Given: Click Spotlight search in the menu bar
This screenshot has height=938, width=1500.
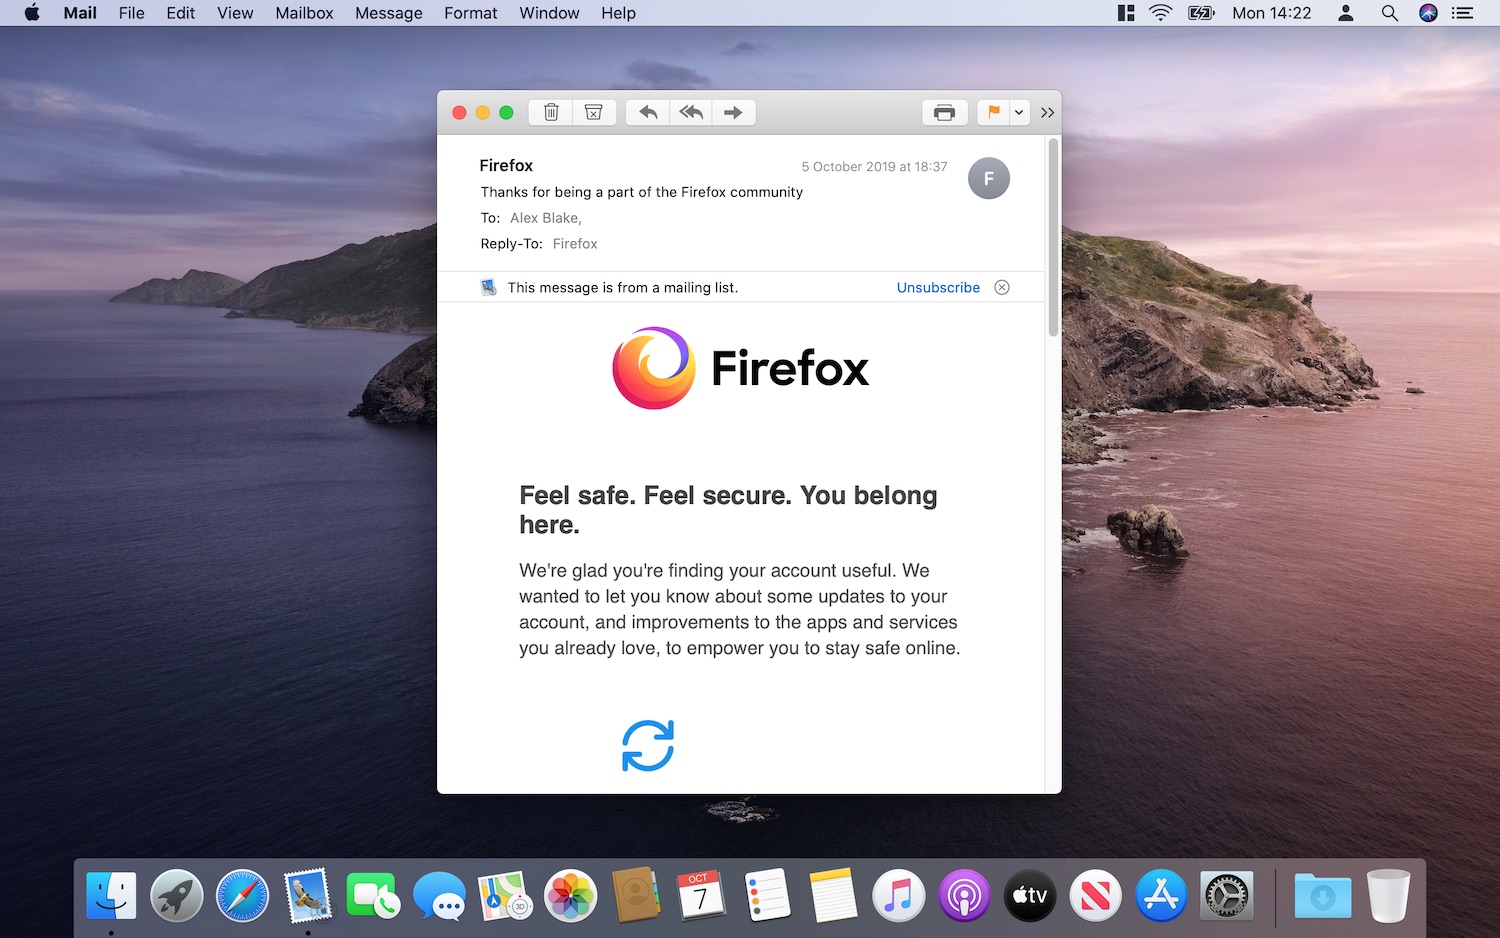Looking at the screenshot, I should tap(1389, 13).
